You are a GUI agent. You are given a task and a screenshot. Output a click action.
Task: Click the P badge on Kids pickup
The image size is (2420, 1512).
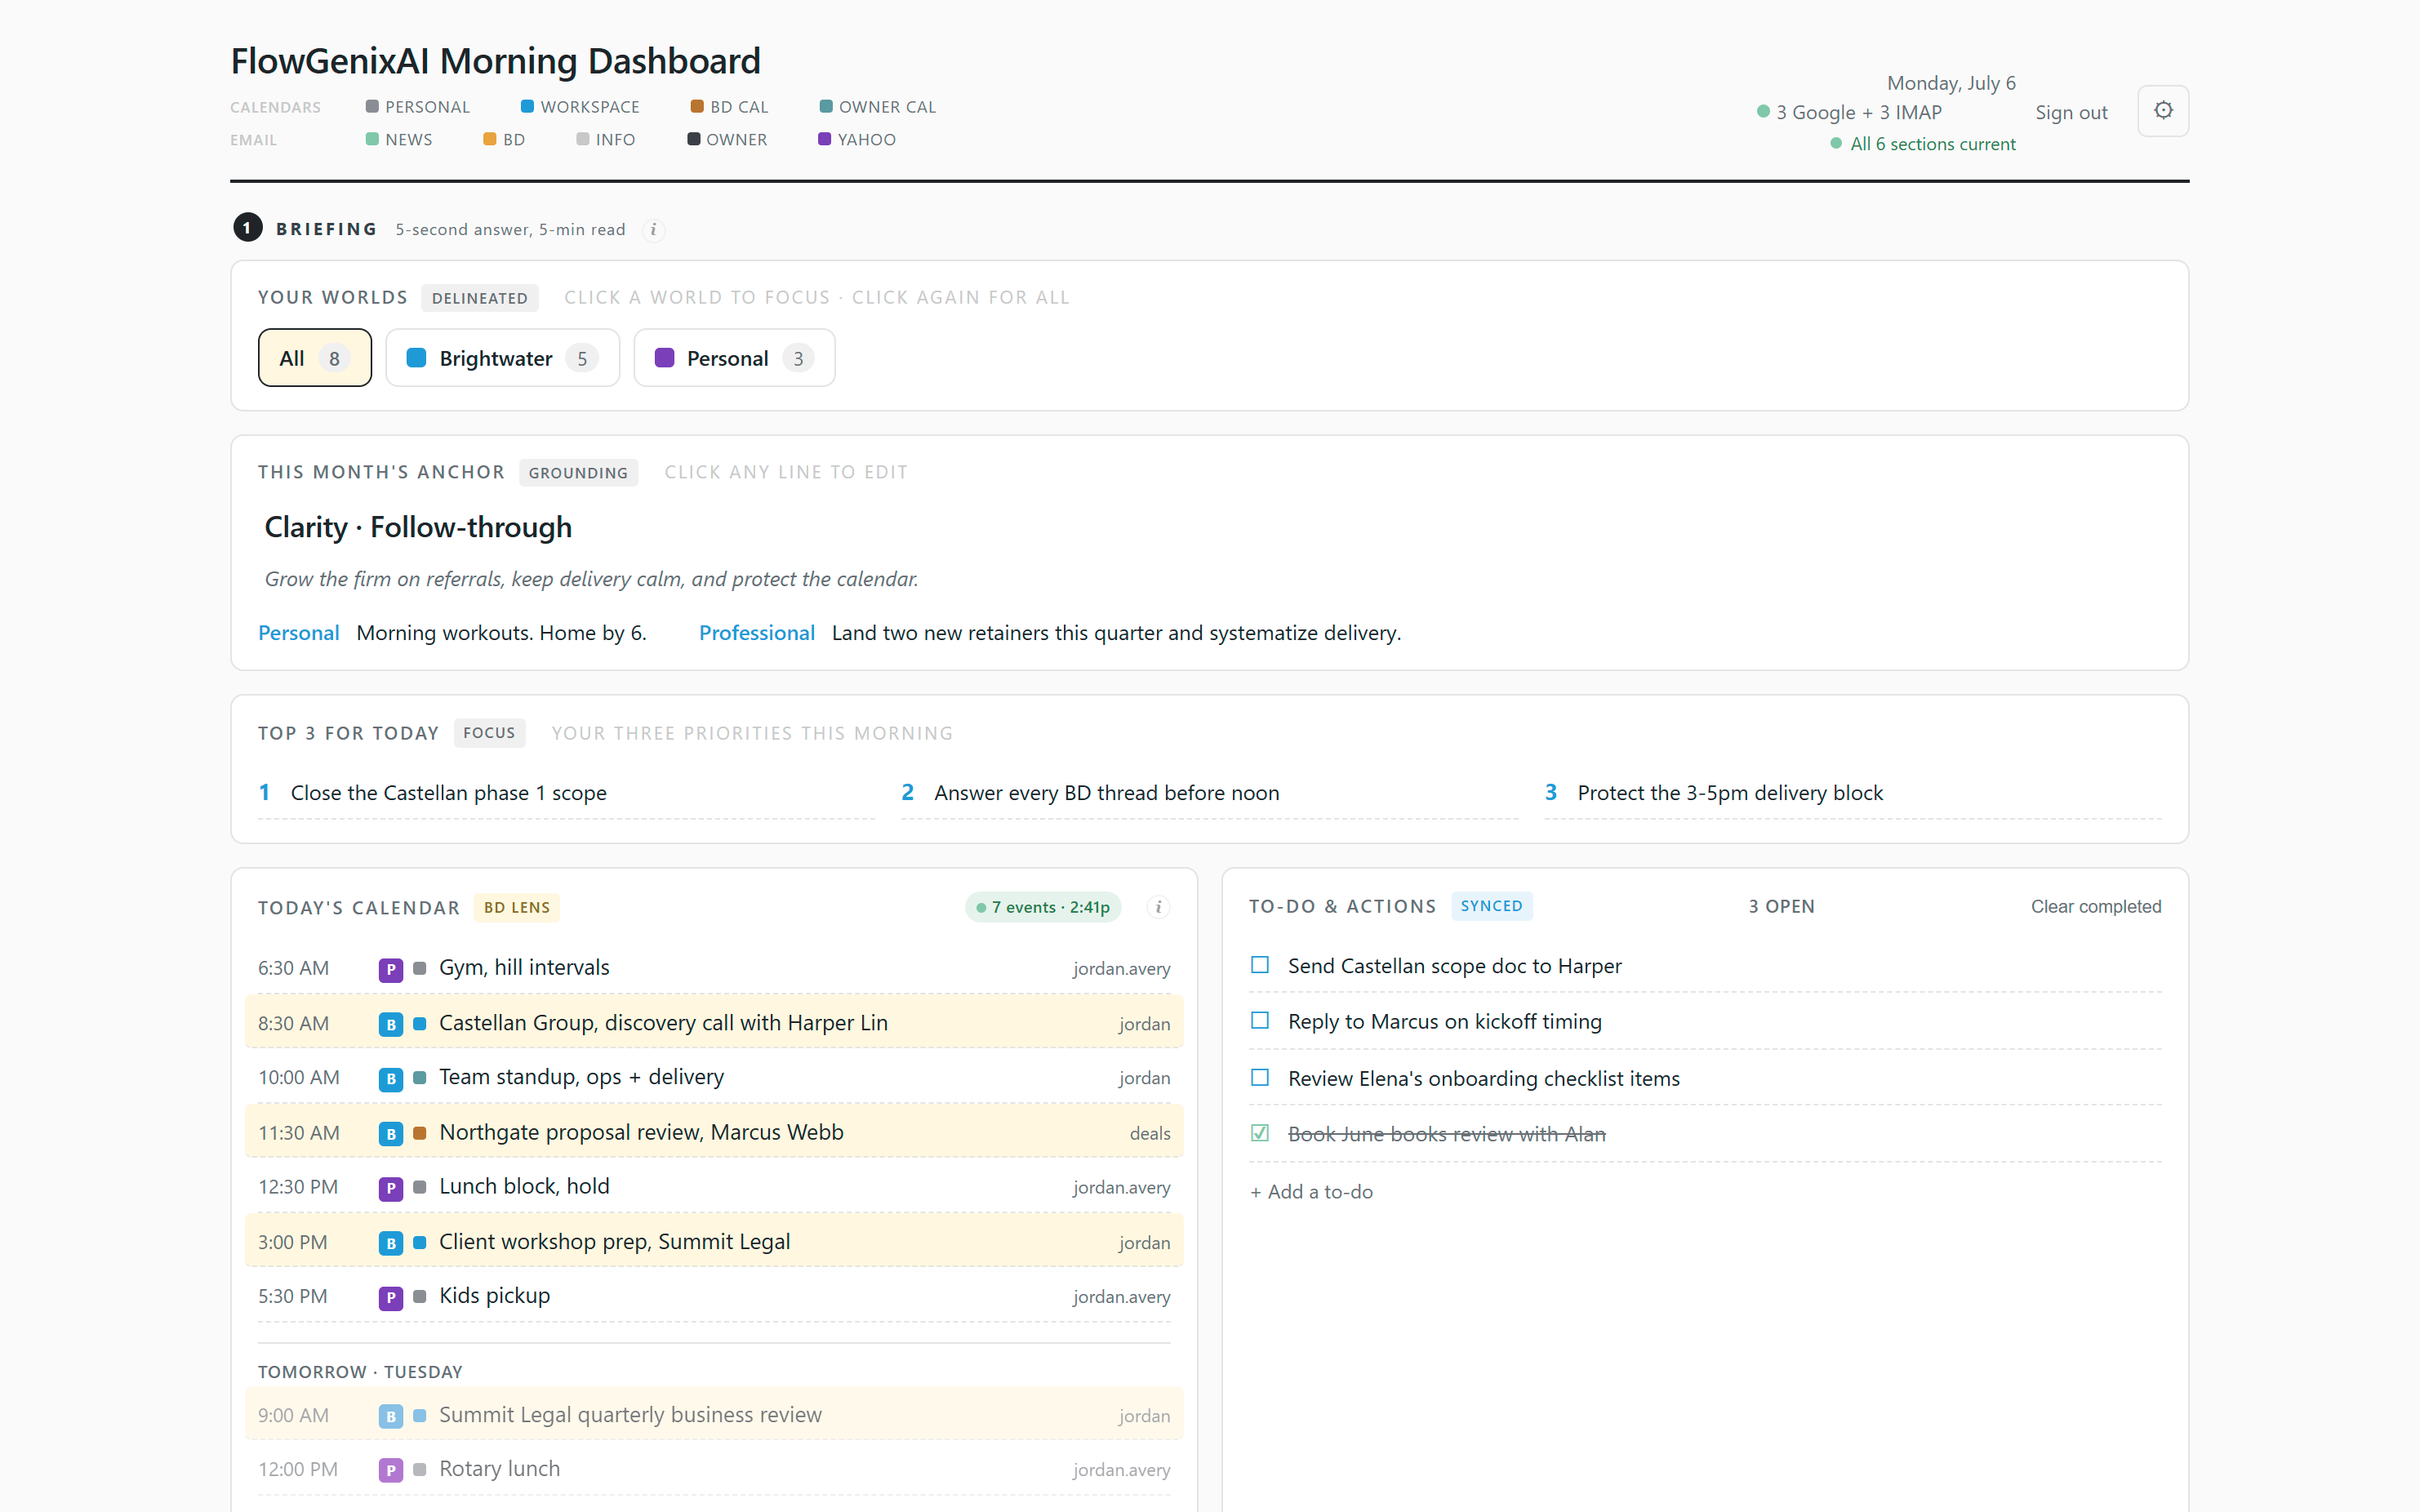pyautogui.click(x=391, y=1297)
